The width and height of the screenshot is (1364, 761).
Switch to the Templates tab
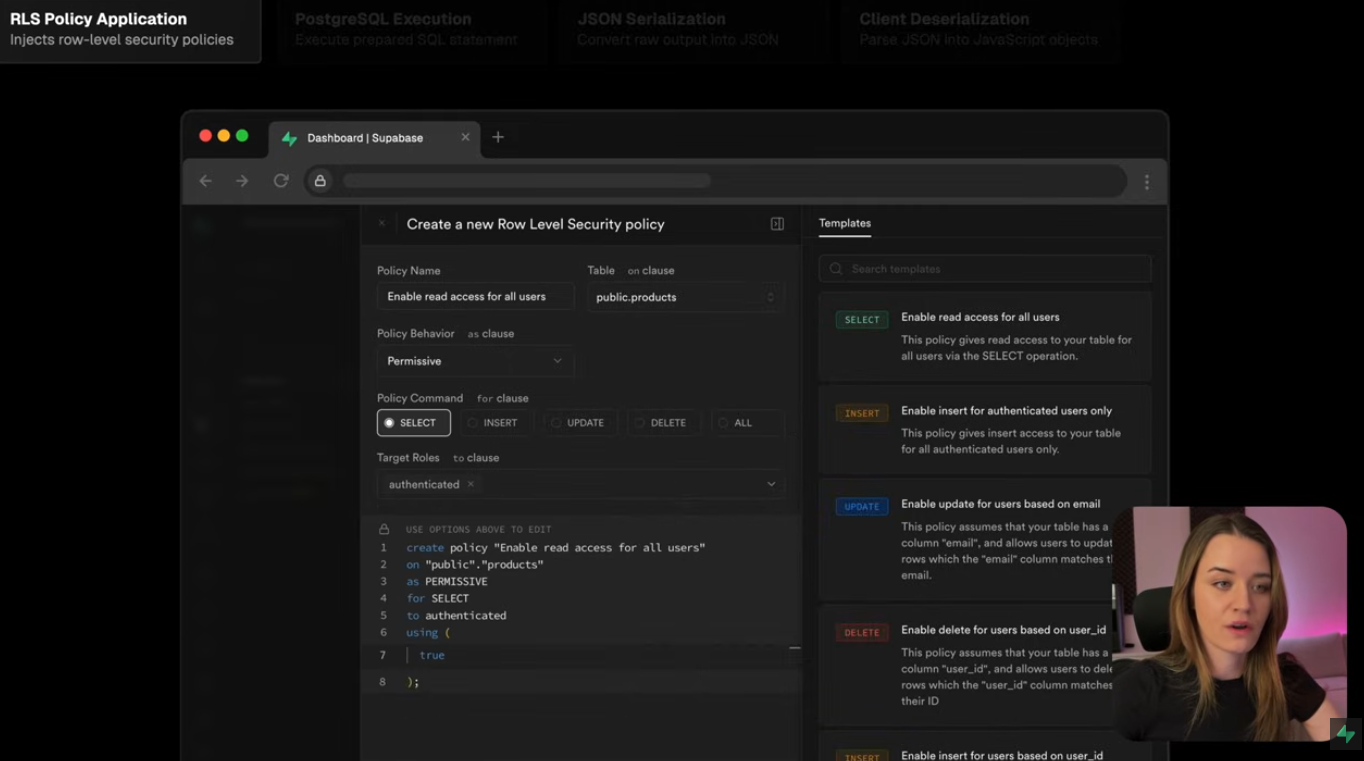click(845, 223)
